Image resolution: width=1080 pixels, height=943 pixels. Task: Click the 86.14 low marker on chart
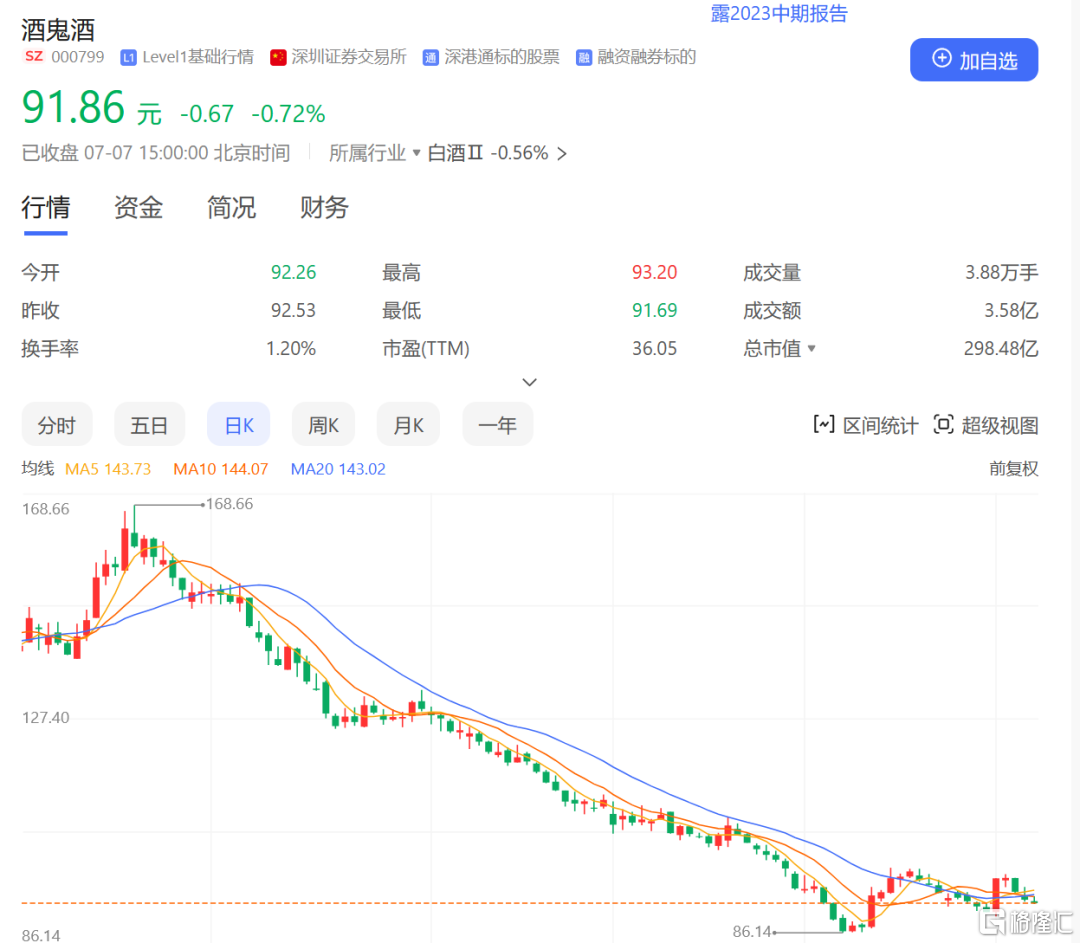pos(751,931)
